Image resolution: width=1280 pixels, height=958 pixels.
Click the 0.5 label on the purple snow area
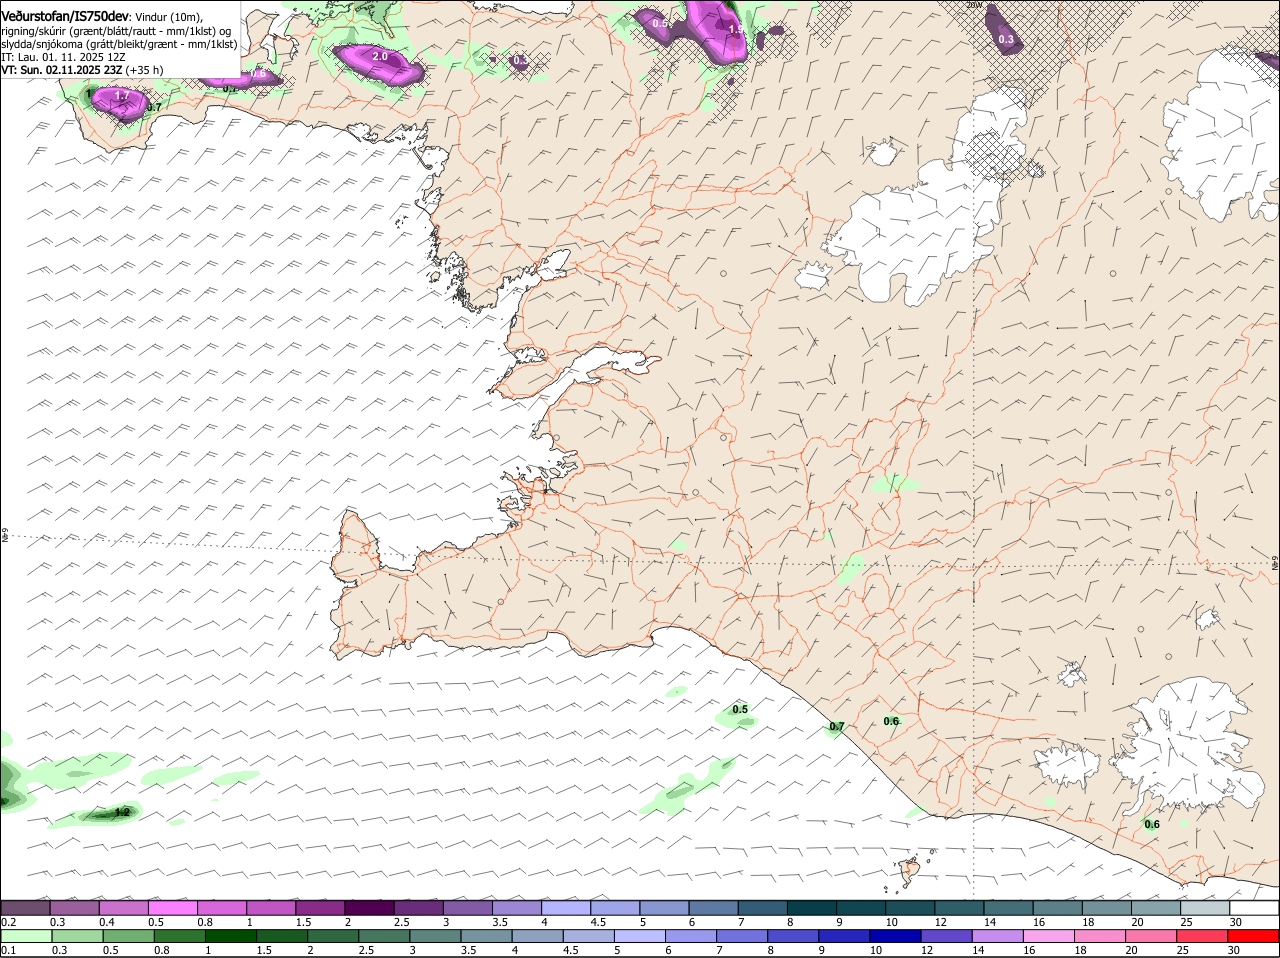click(x=660, y=23)
